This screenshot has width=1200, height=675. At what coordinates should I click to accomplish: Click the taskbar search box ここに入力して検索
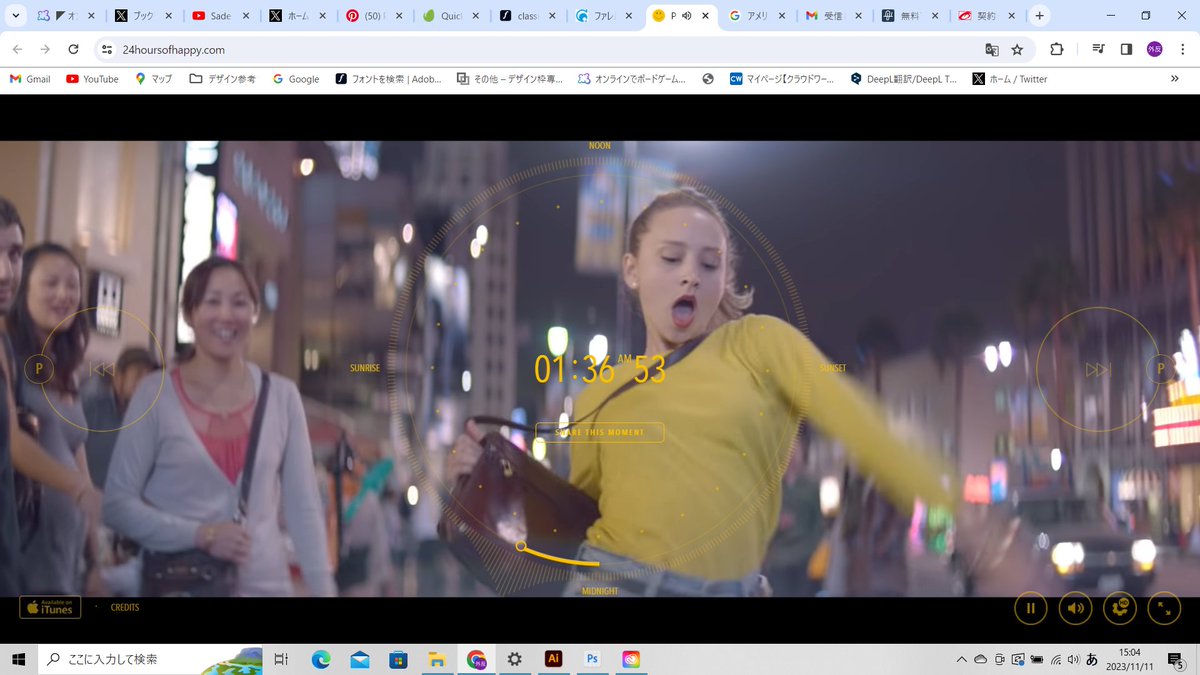(150, 659)
